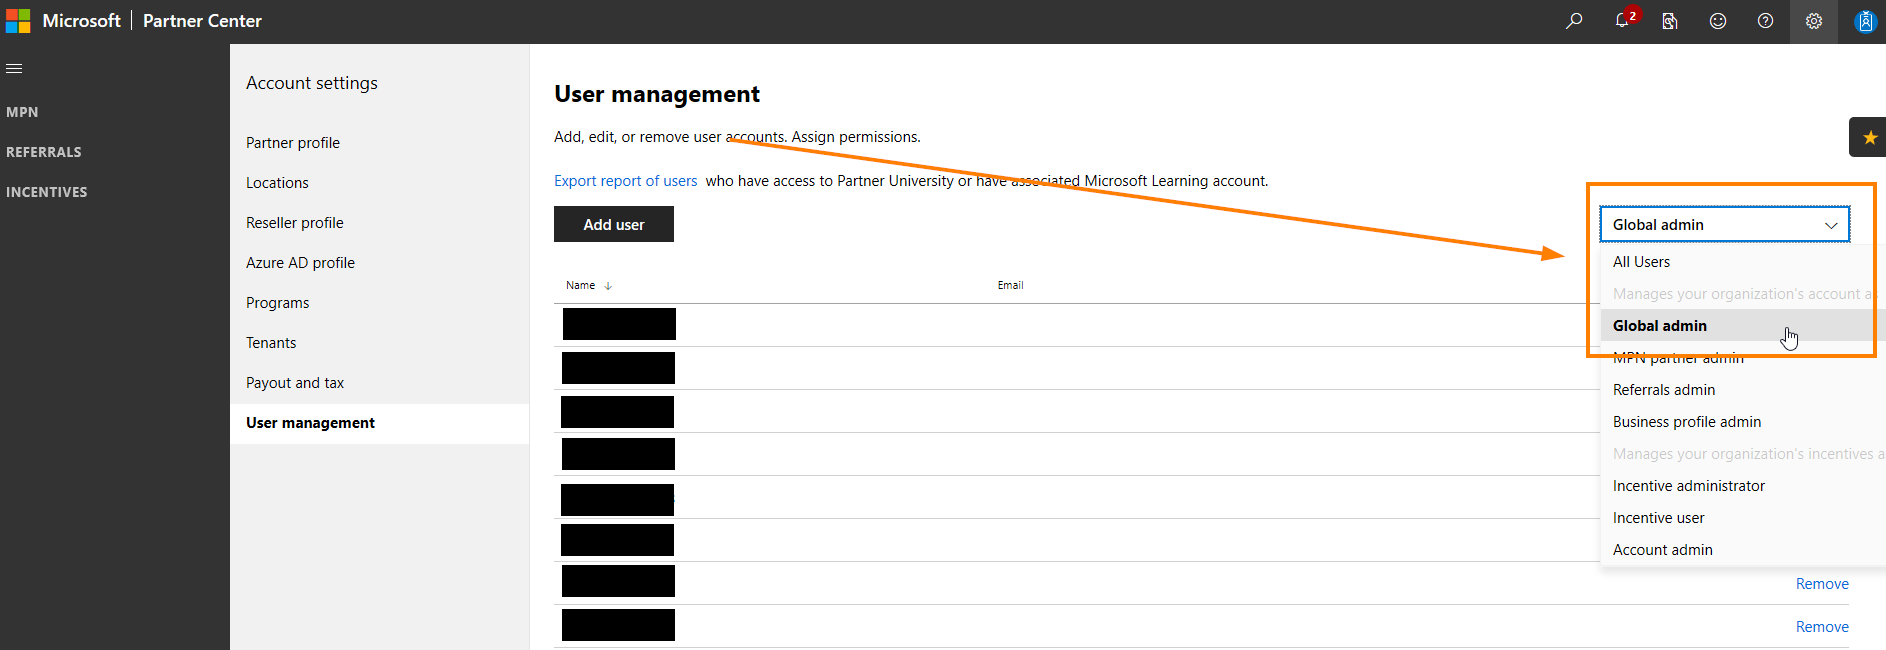Expand the Global admin role filter dropdown
Viewport: 1886px width, 650px height.
(x=1725, y=224)
